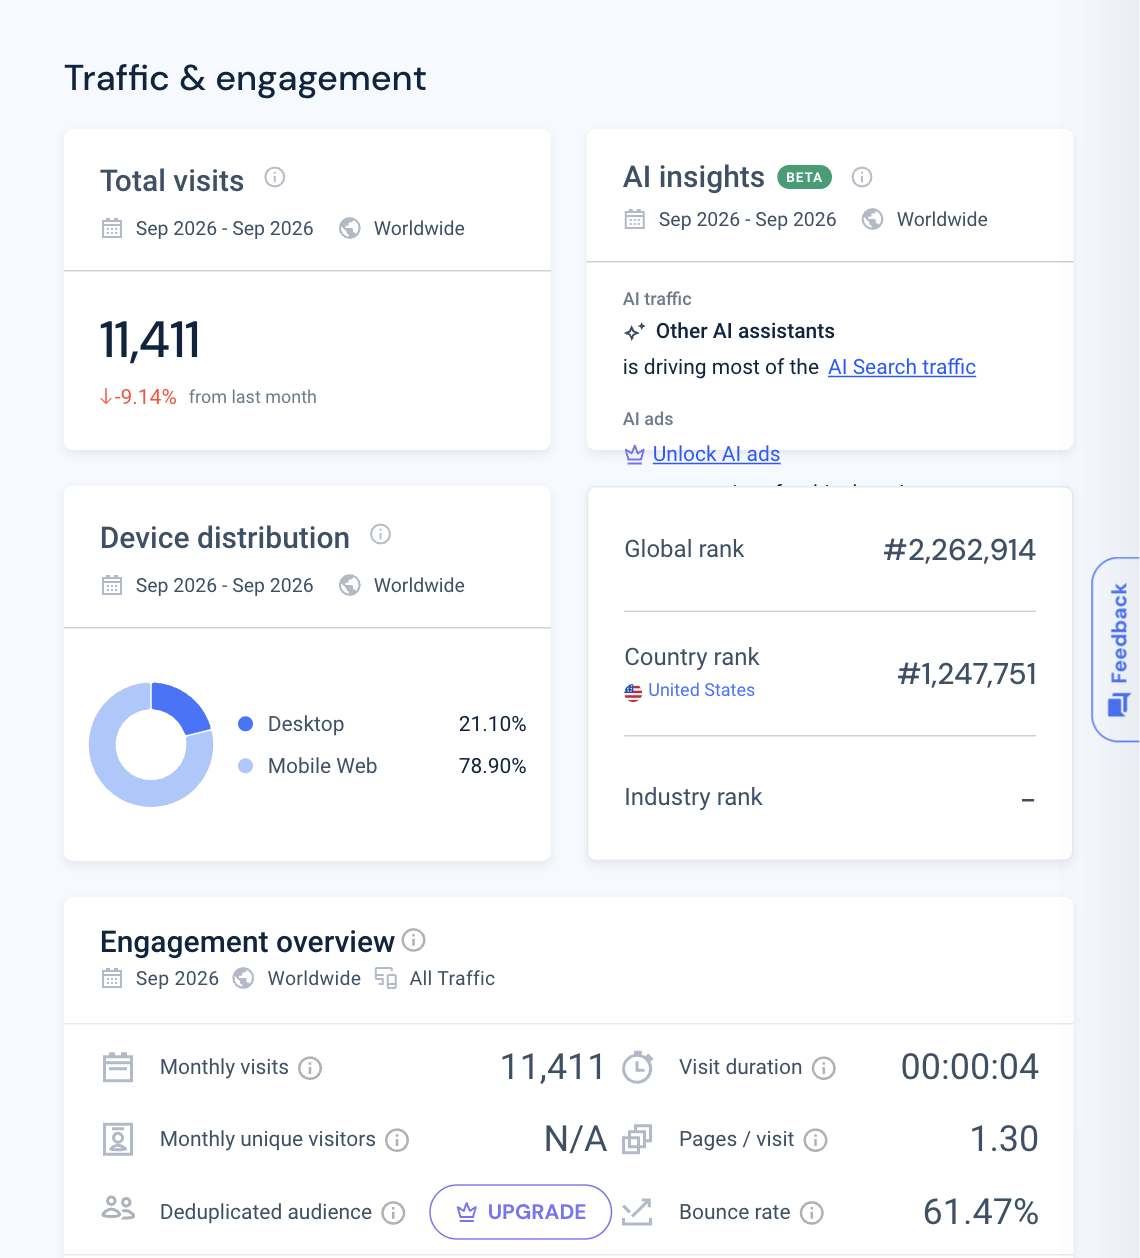Click the Industry rank label
This screenshot has height=1258, width=1140.
click(x=693, y=797)
